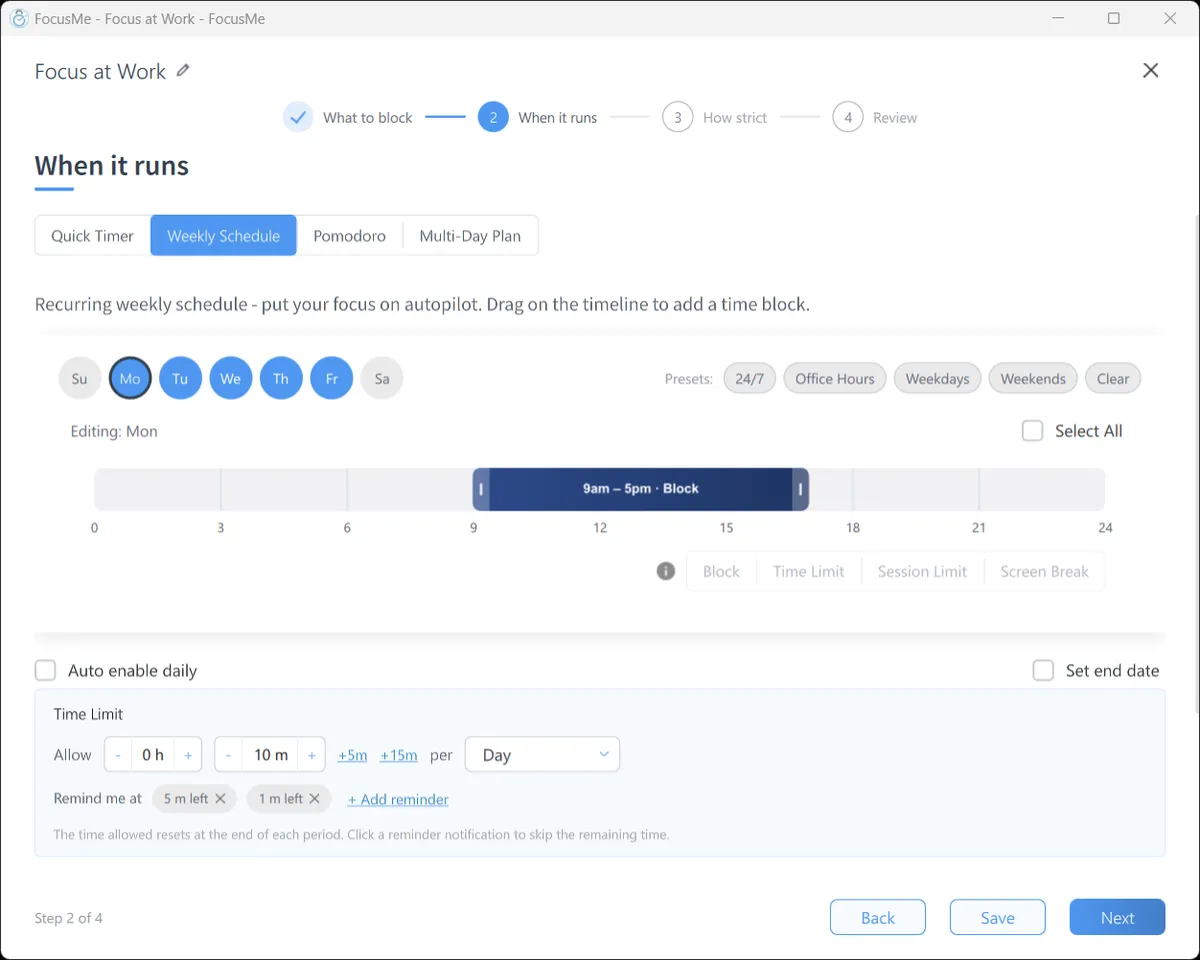Remove the 5 m left reminder
The width and height of the screenshot is (1200, 960).
[220, 798]
